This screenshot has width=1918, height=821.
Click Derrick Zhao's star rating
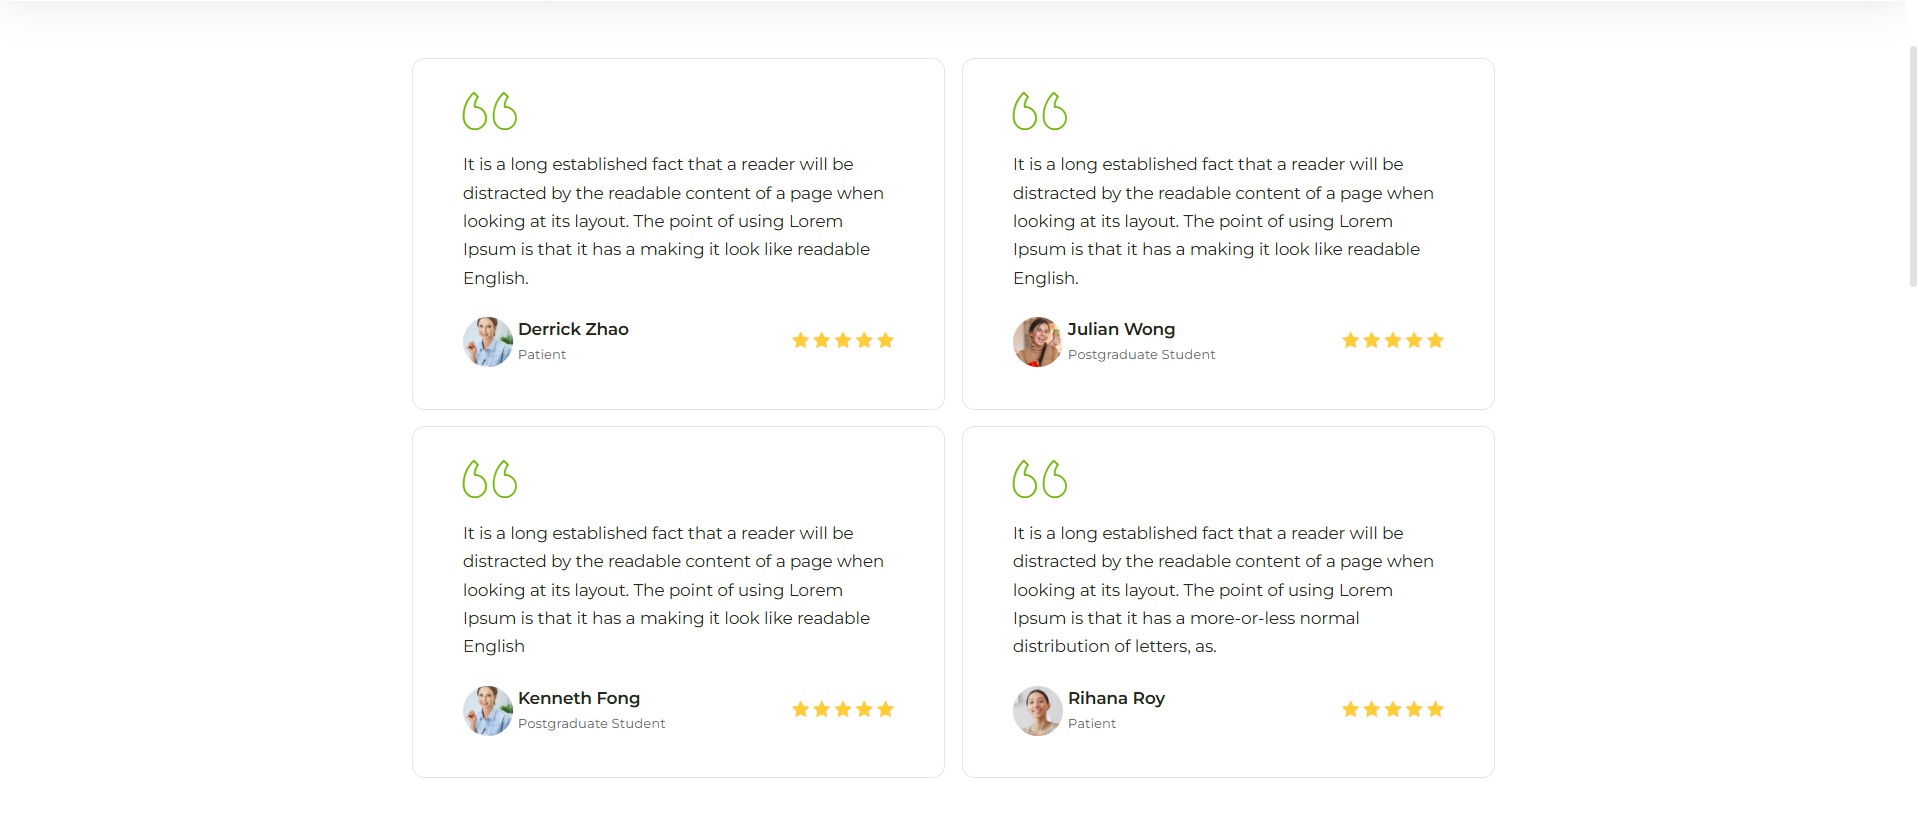click(x=843, y=340)
